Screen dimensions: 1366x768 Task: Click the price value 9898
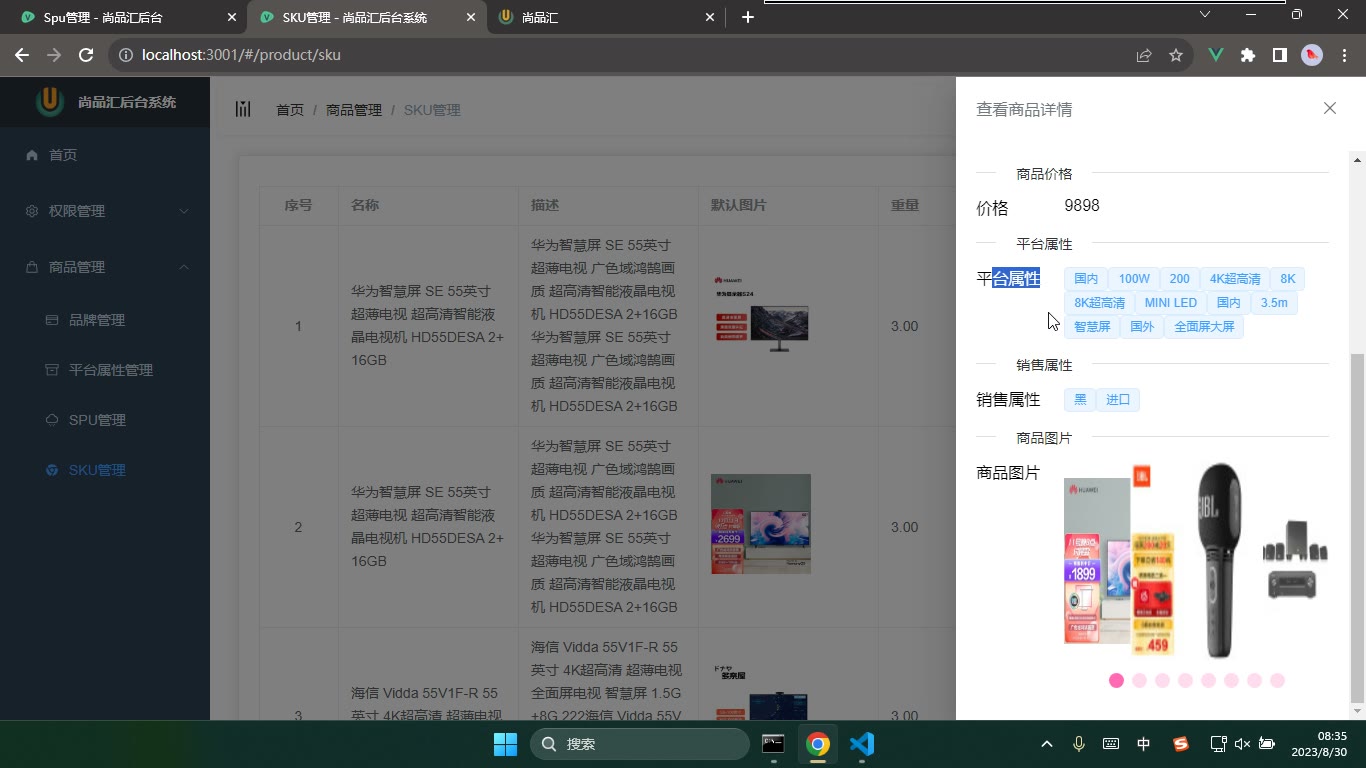(x=1082, y=206)
